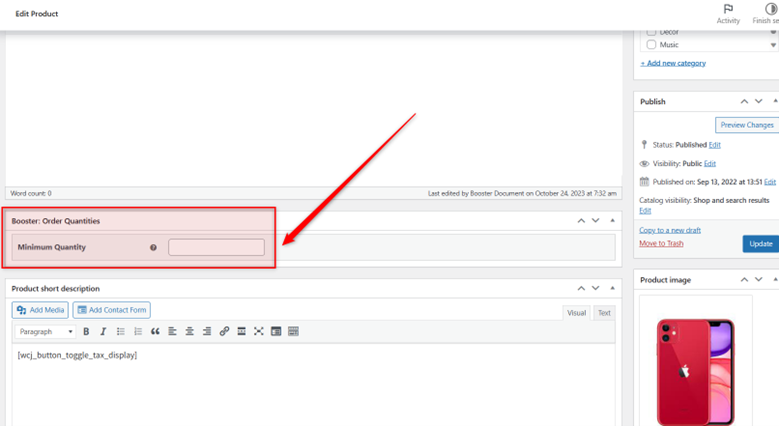The width and height of the screenshot is (779, 426).
Task: Click Move to Trash link
Action: pos(661,243)
